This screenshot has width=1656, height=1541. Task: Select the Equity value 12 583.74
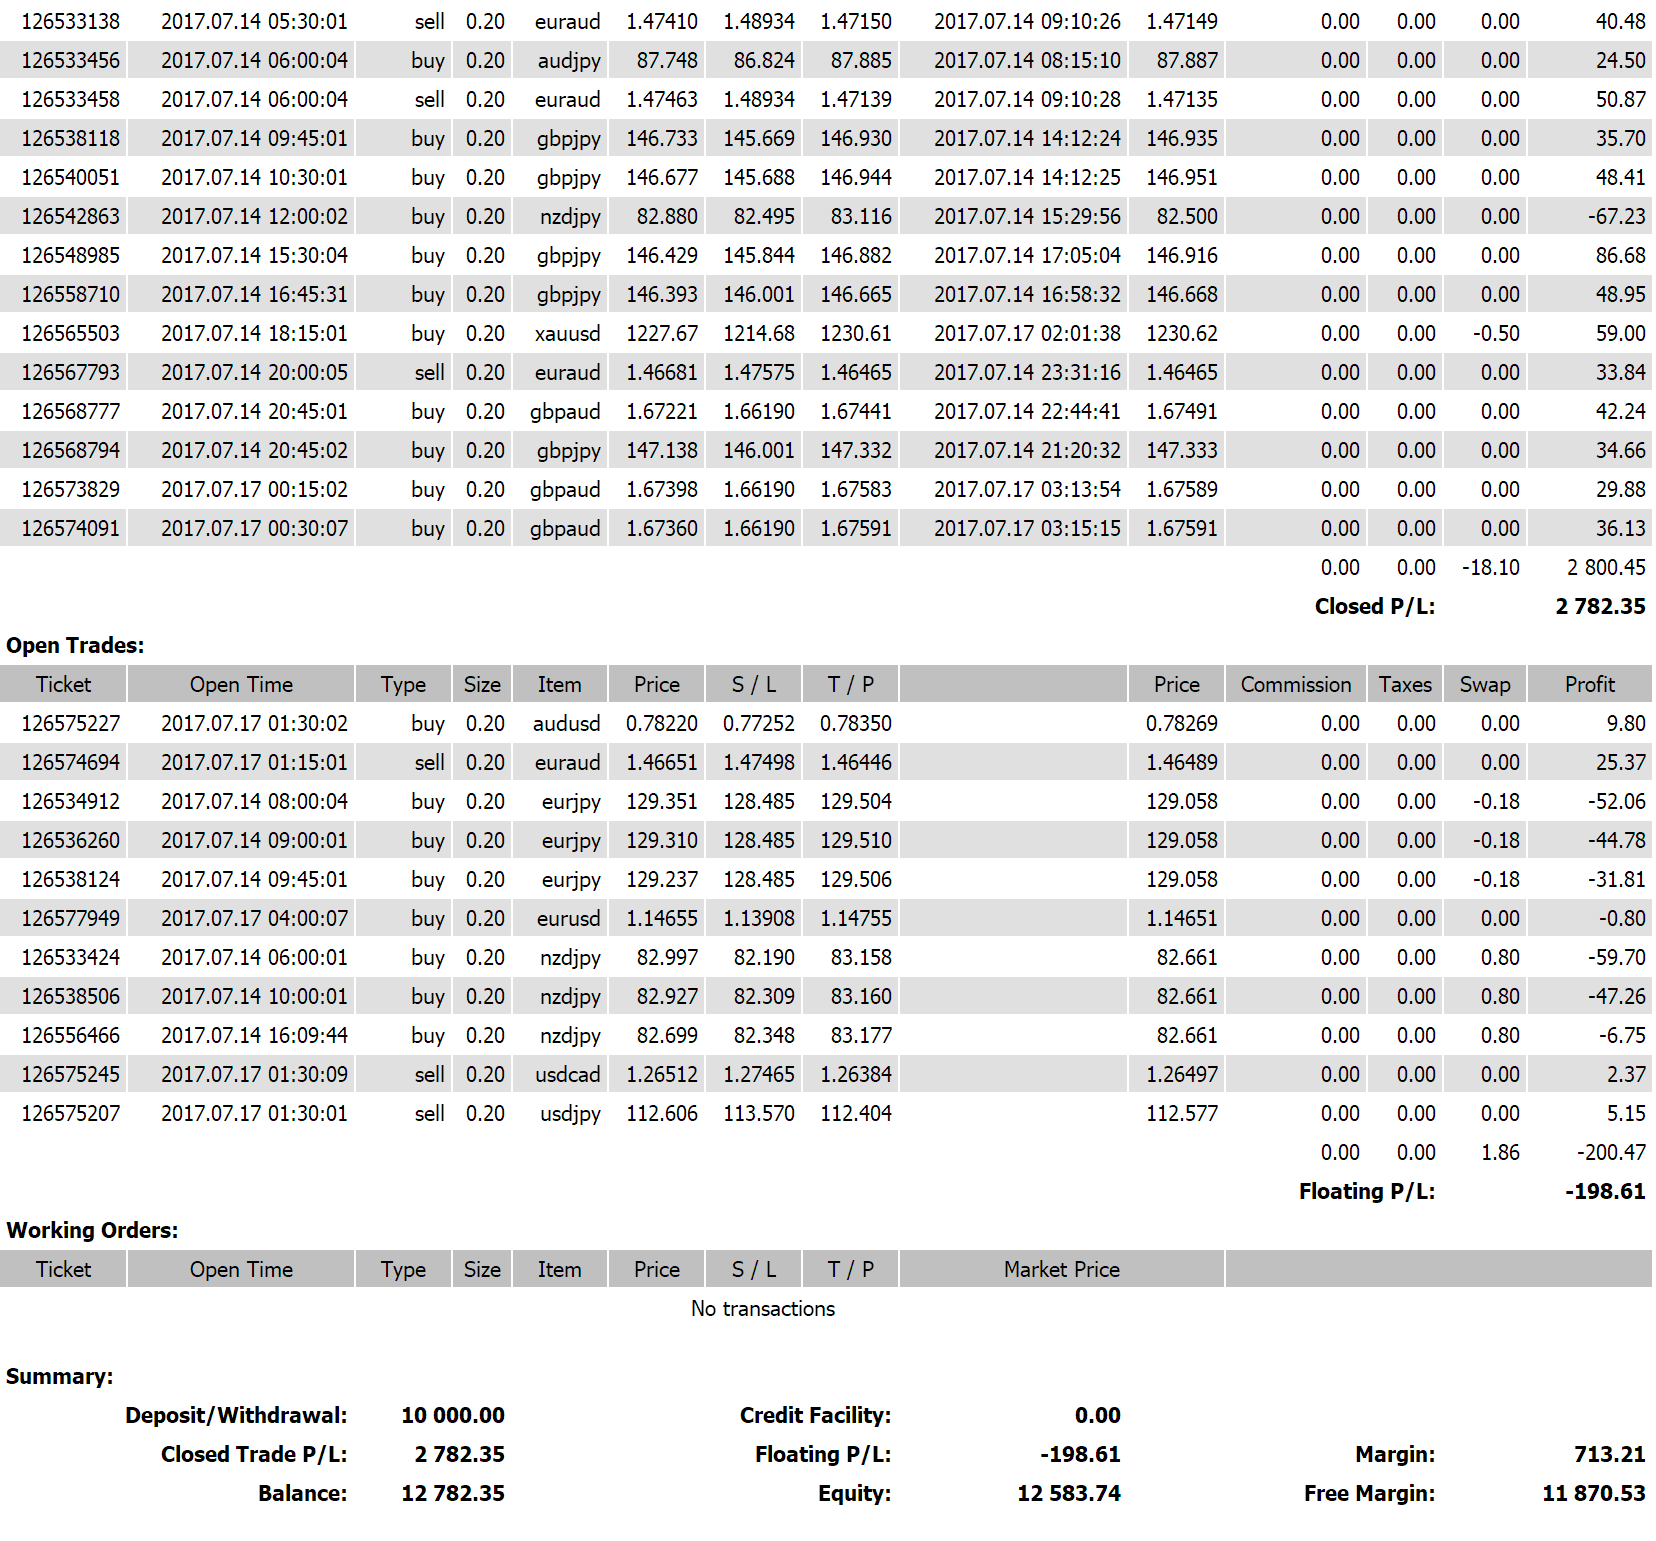point(1069,1493)
